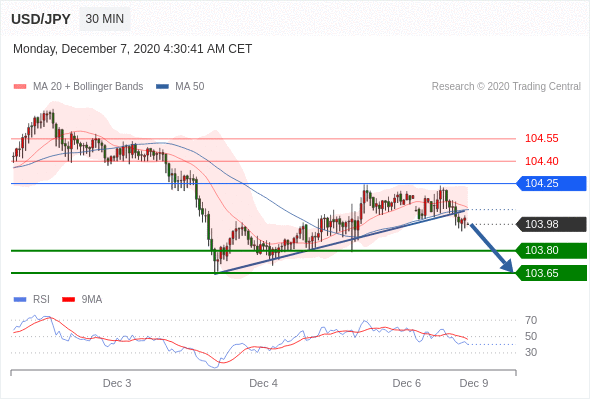Click the RSI 70 level label
Screen dimensions: 590x400
click(x=531, y=320)
